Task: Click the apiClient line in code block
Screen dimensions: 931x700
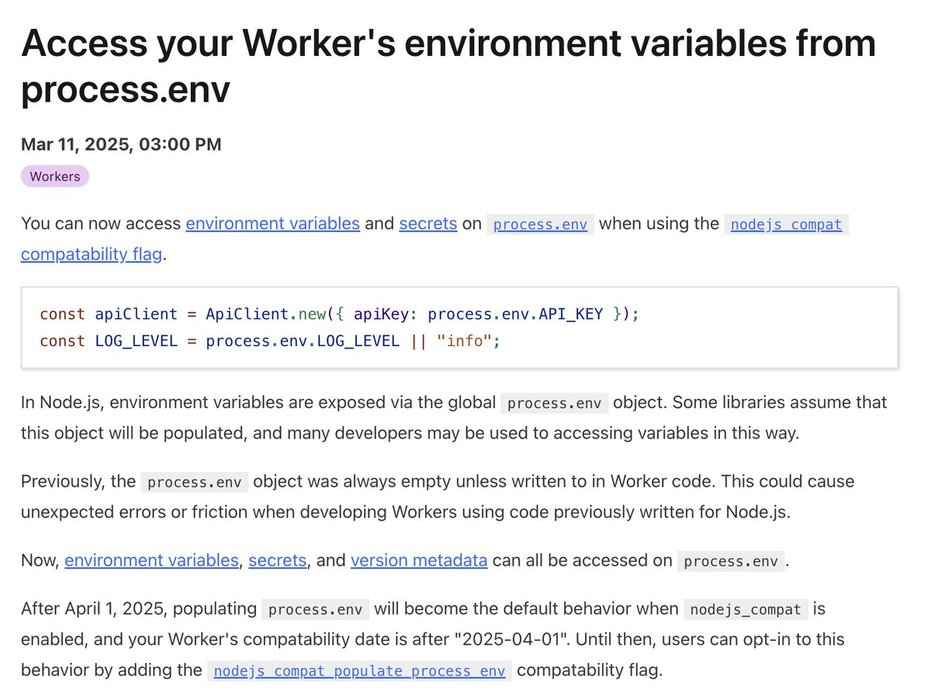Action: [x=339, y=314]
